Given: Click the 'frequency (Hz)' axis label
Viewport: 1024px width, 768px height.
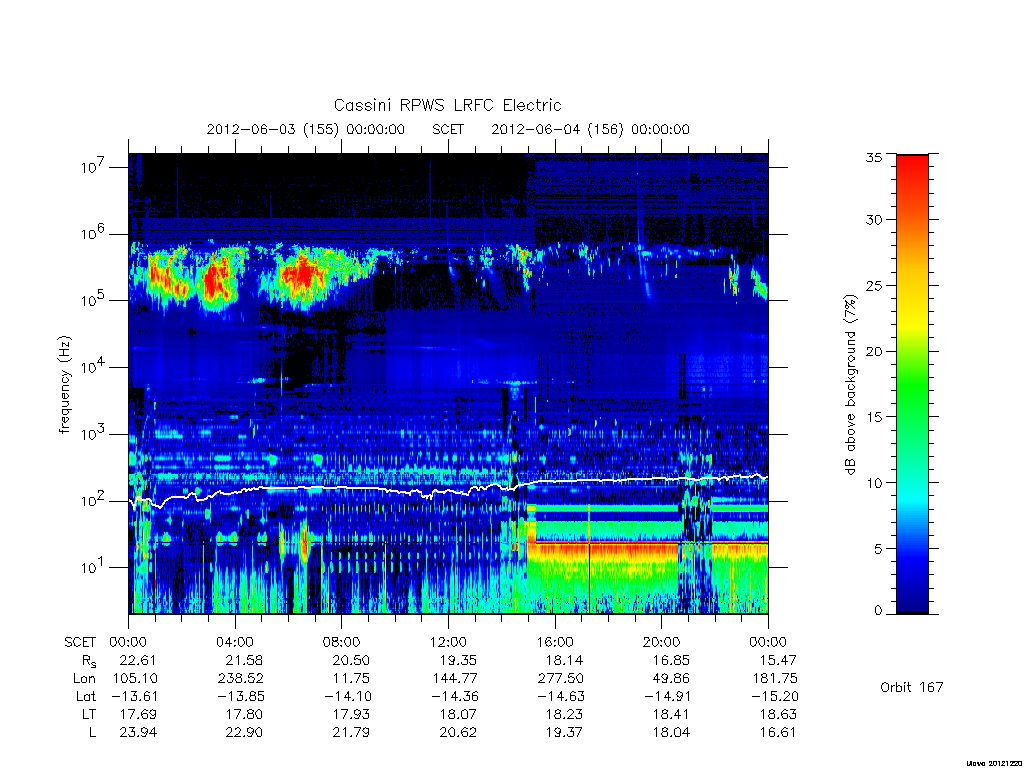Looking at the screenshot, I should (64, 385).
